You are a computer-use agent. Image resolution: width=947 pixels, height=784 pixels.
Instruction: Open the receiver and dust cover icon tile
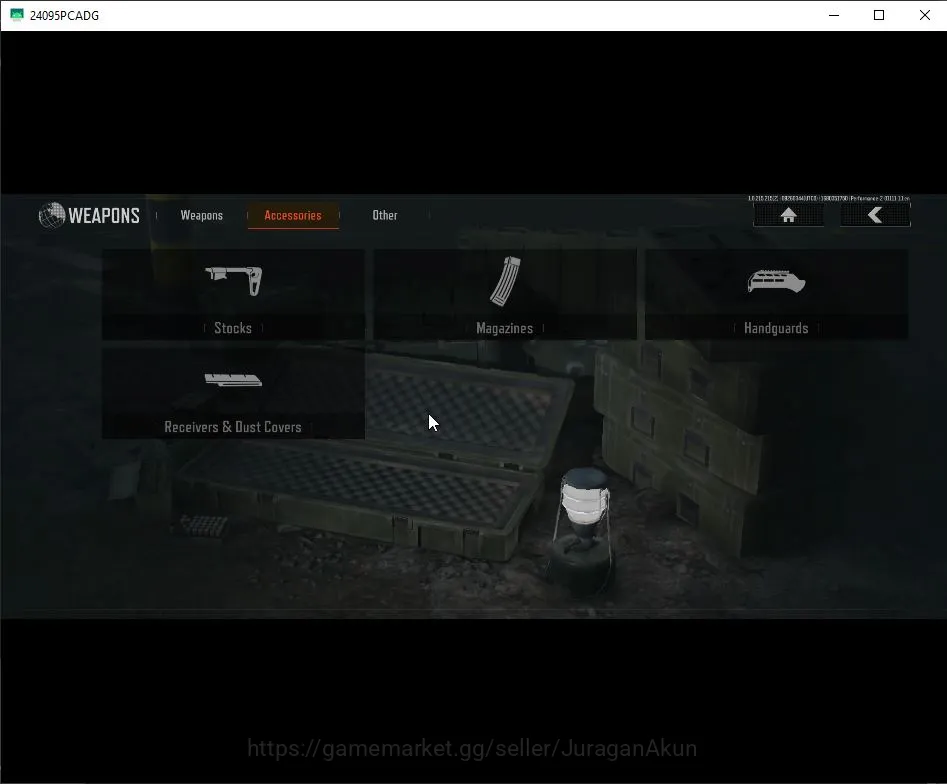(x=233, y=380)
